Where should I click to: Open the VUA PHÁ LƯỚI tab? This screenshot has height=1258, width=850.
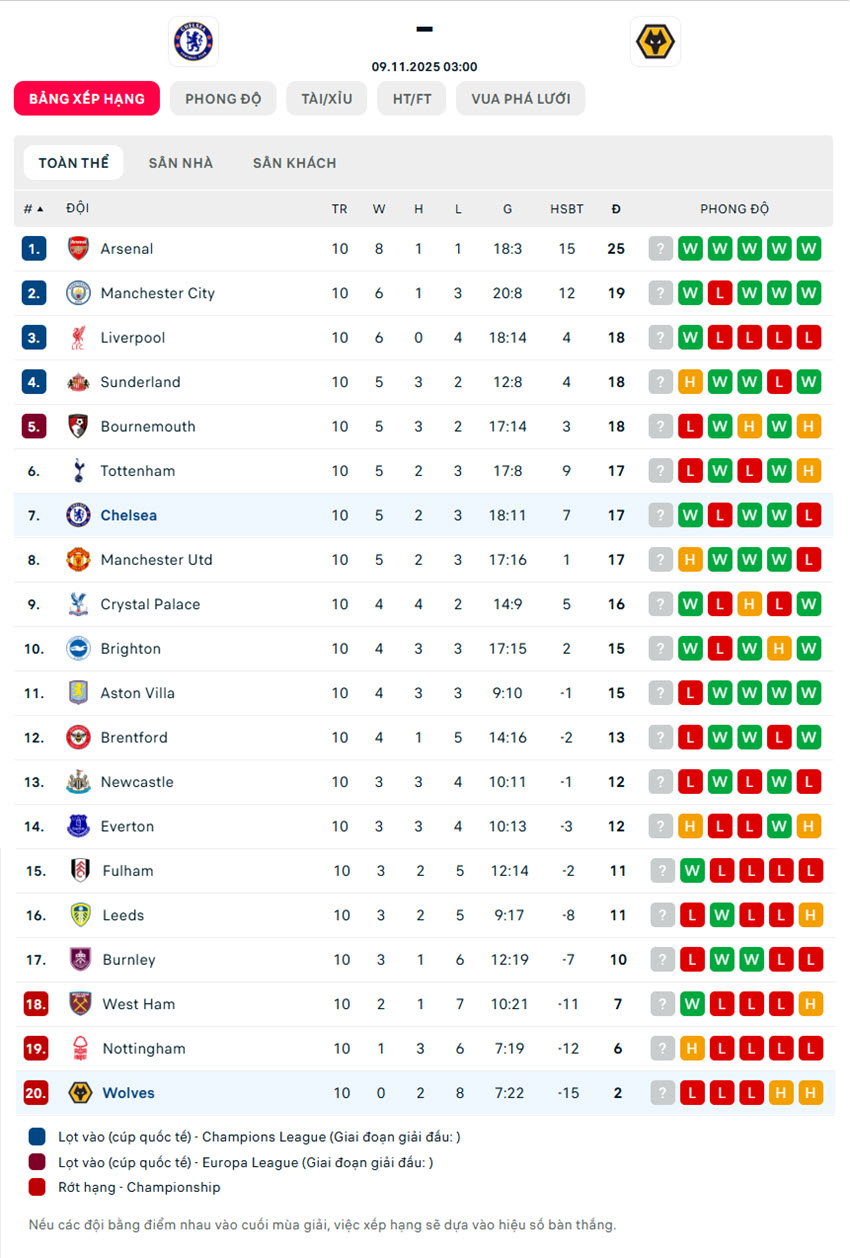(x=521, y=99)
